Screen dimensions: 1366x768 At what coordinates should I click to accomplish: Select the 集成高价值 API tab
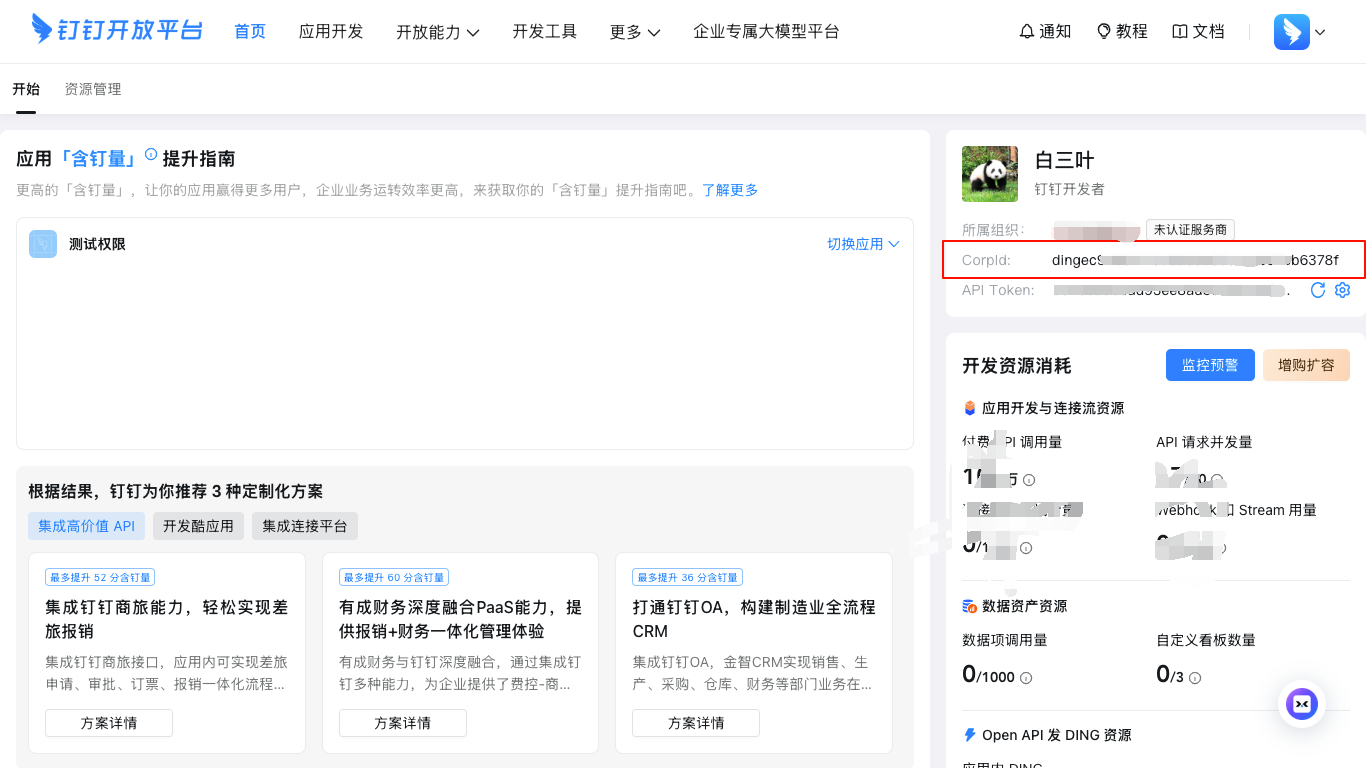coord(87,526)
